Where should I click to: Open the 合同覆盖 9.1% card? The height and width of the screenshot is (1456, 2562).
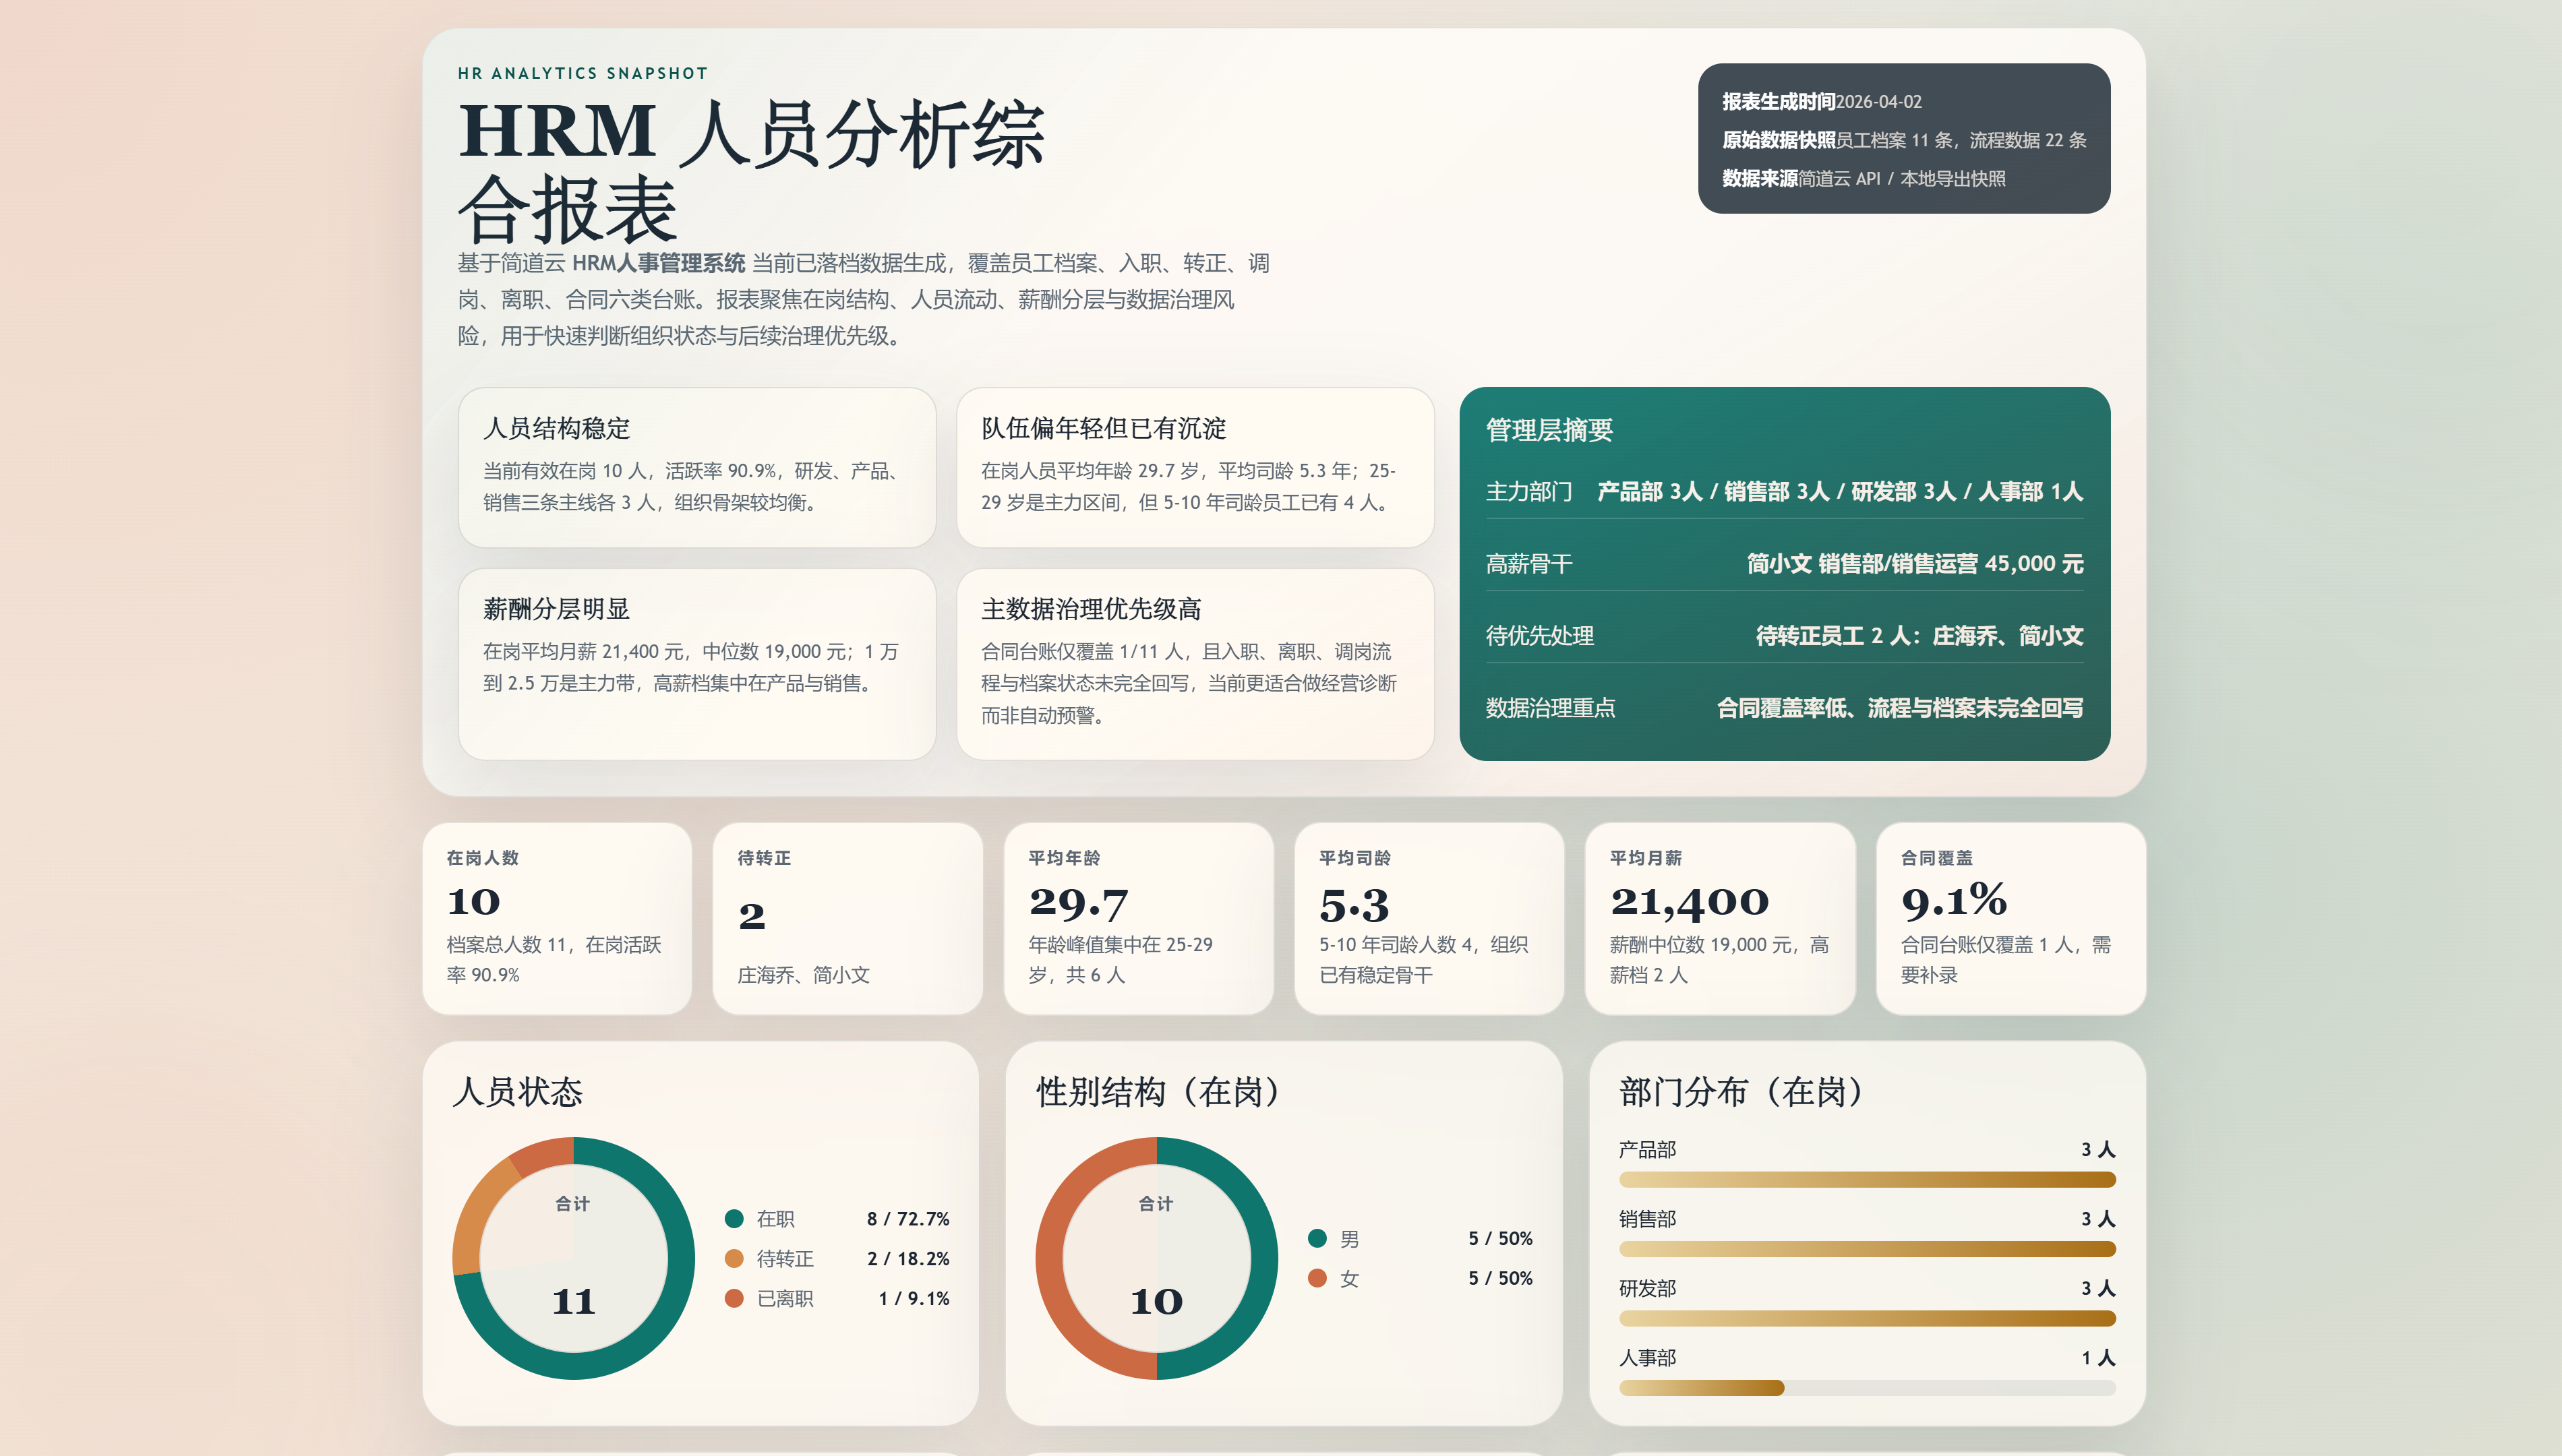click(x=2011, y=918)
